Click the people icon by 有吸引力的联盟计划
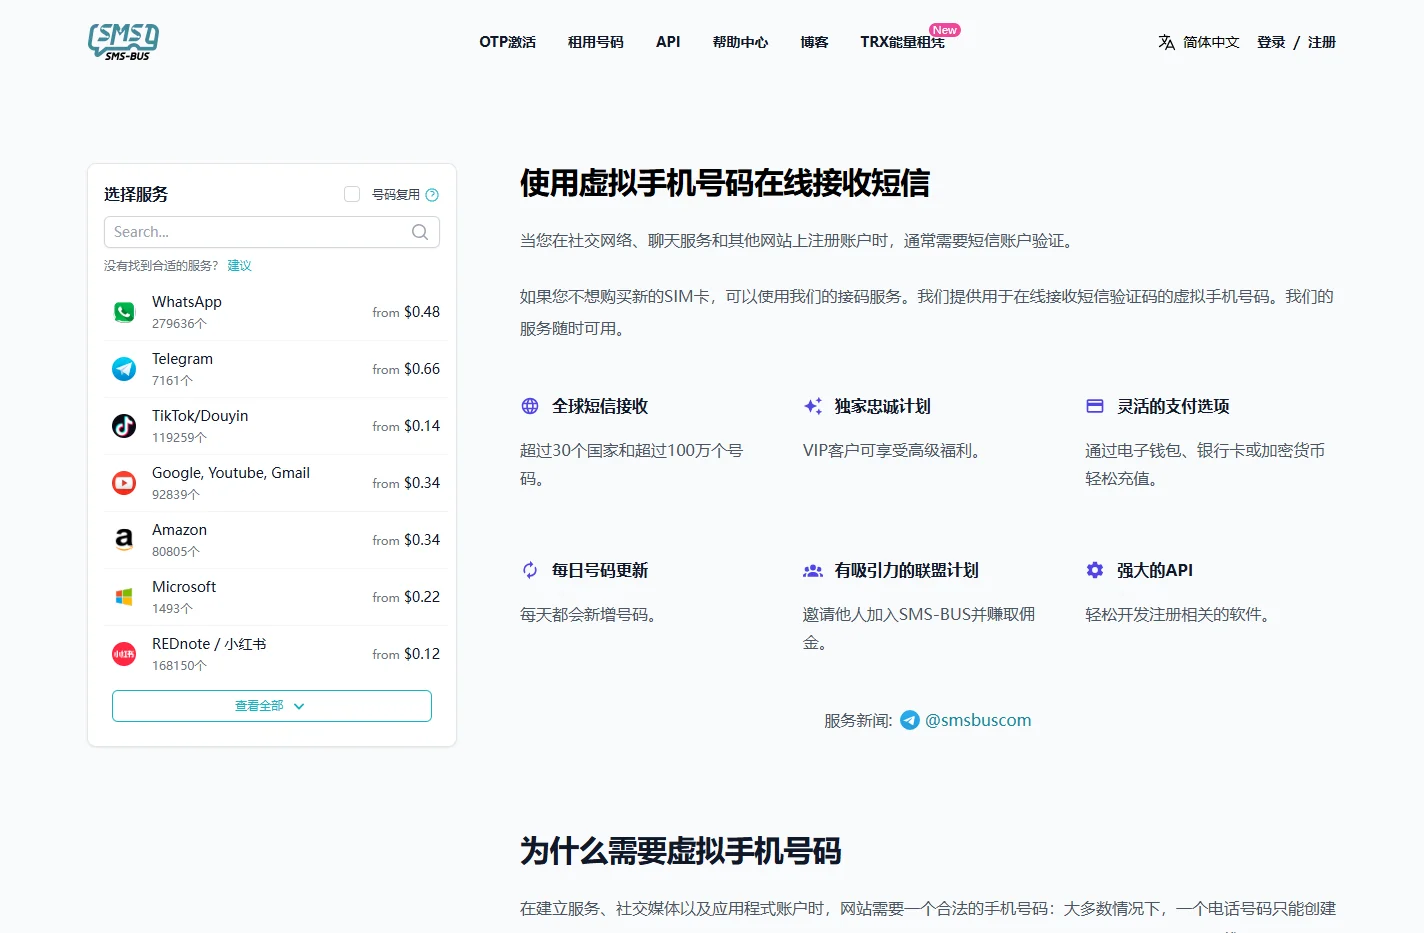This screenshot has height=933, width=1424. tap(813, 570)
